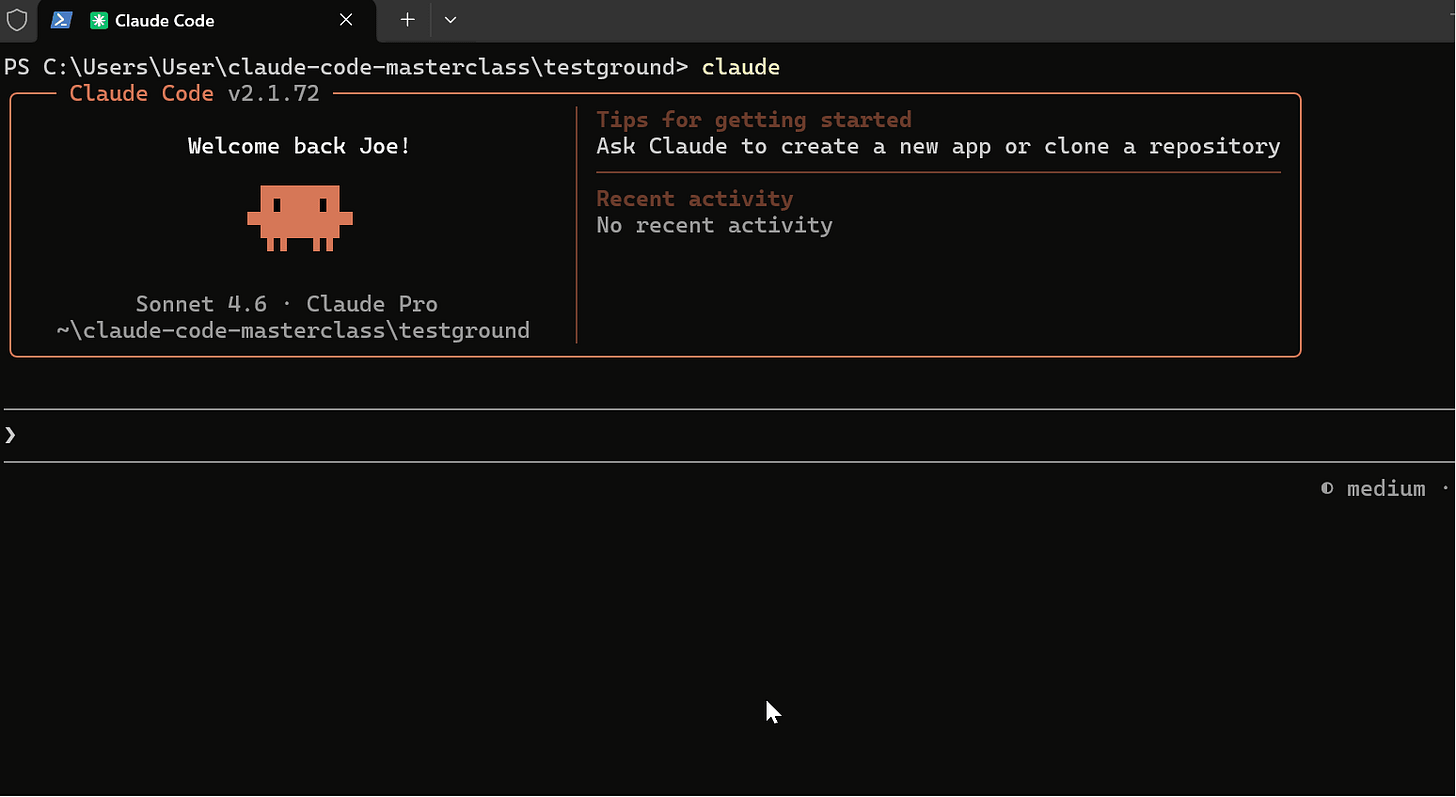Image resolution: width=1456 pixels, height=797 pixels.
Task: Click the 'Recent activity' heading
Action: click(695, 198)
